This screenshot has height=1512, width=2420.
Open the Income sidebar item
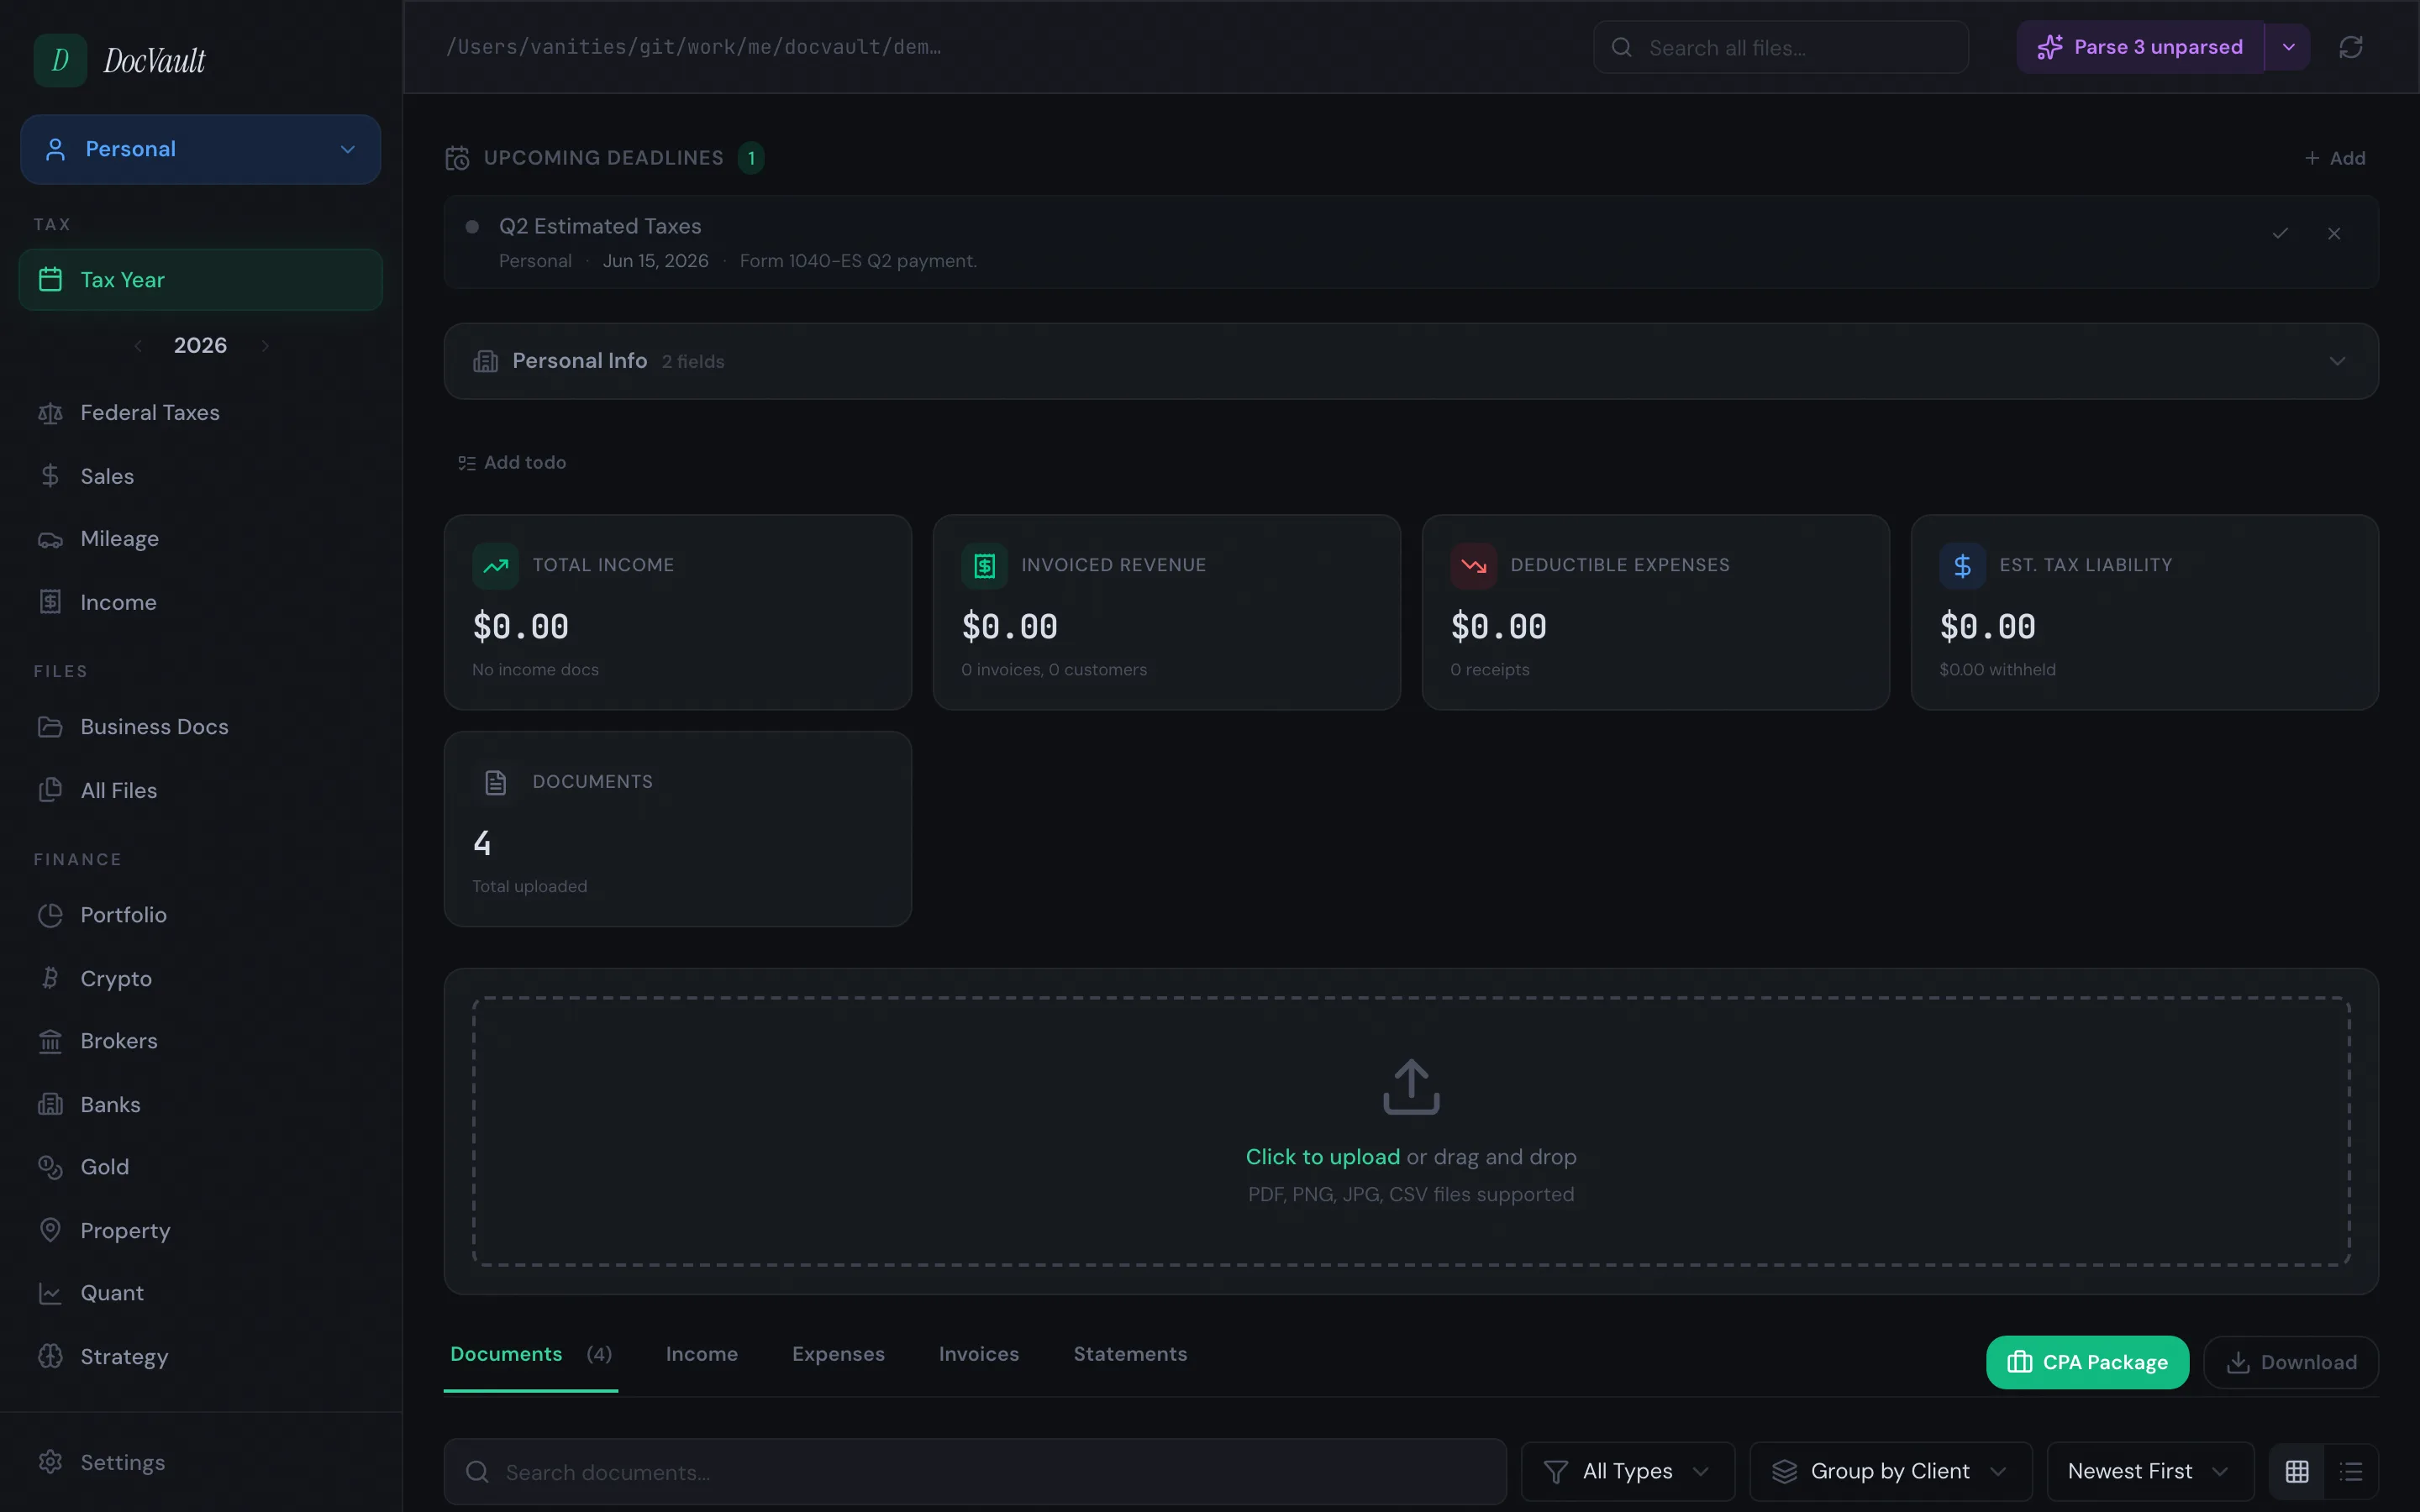pyautogui.click(x=200, y=602)
